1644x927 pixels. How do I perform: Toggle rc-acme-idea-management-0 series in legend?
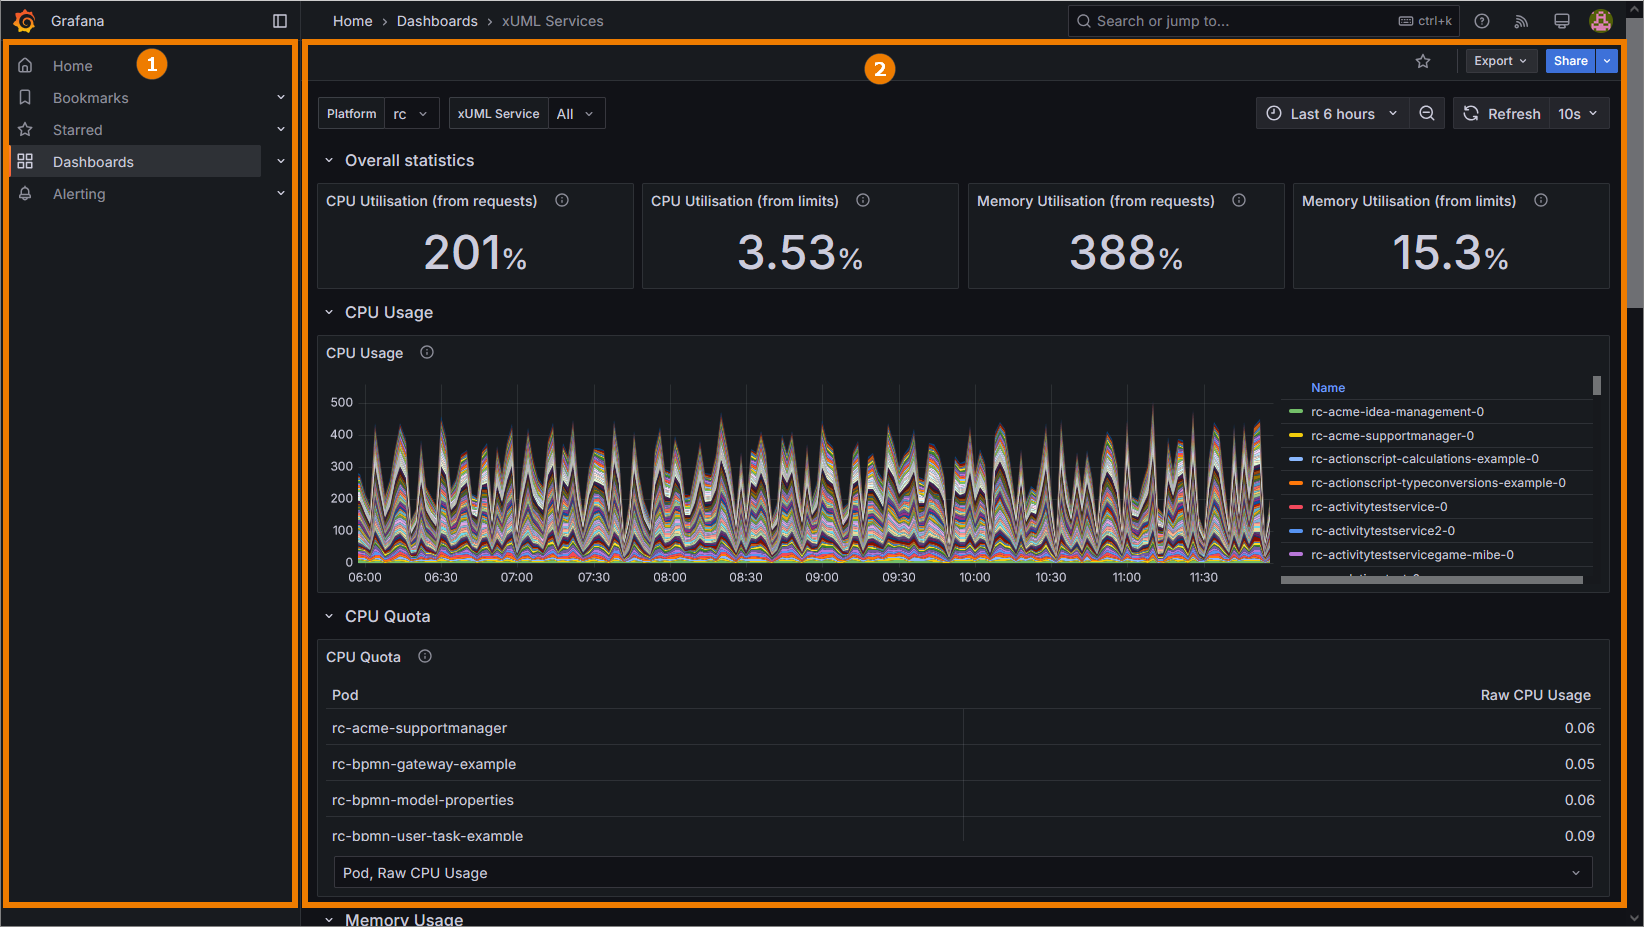pos(1397,412)
